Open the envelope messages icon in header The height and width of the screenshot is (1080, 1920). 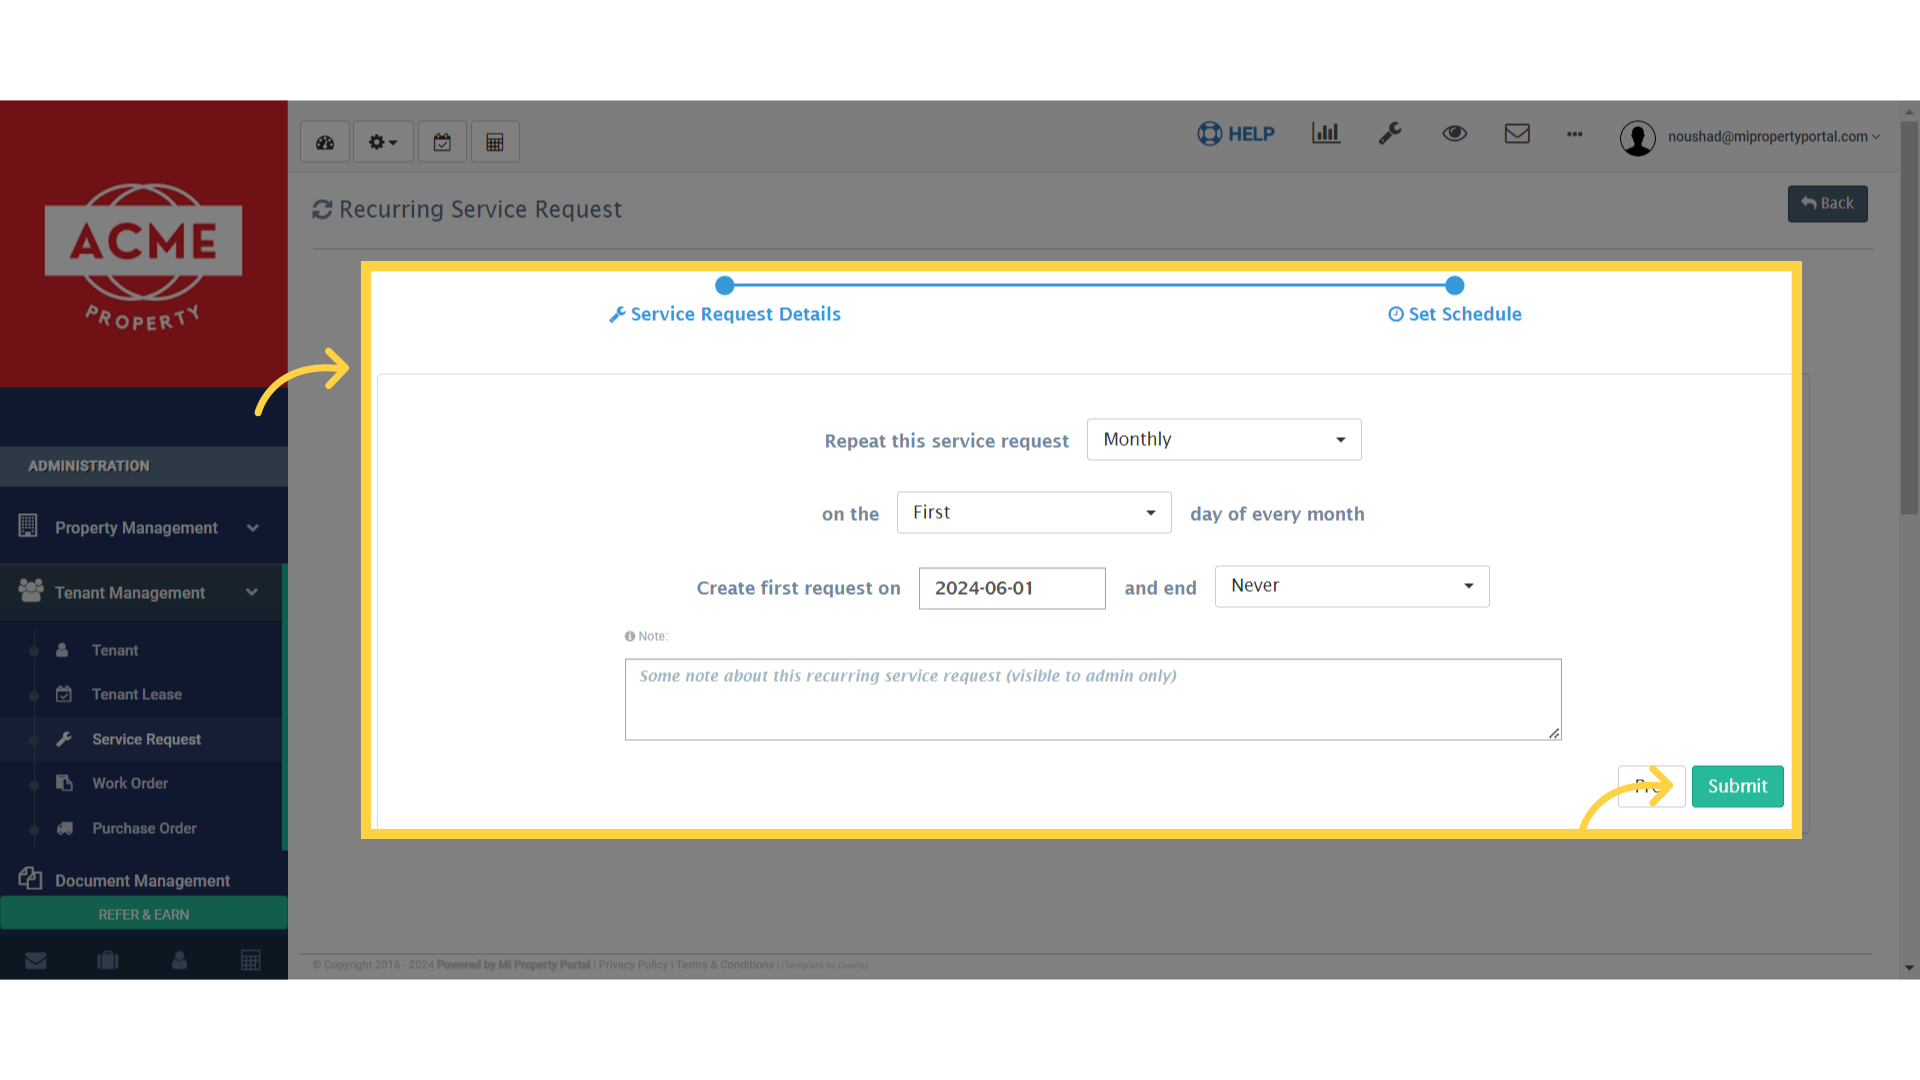(1517, 133)
